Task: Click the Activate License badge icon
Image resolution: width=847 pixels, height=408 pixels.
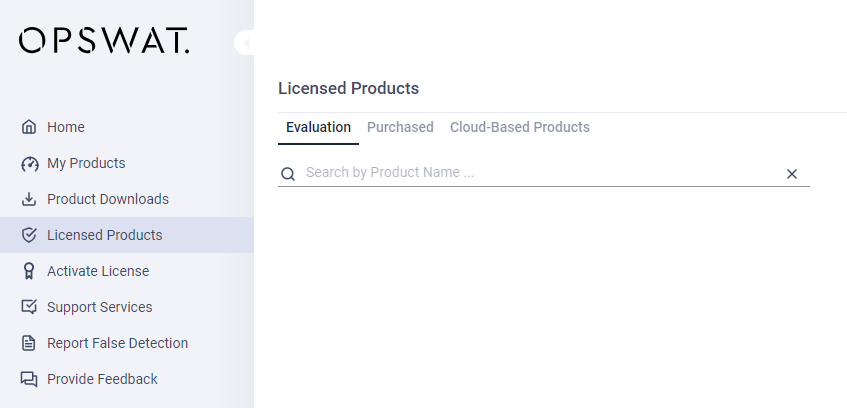Action: [29, 271]
